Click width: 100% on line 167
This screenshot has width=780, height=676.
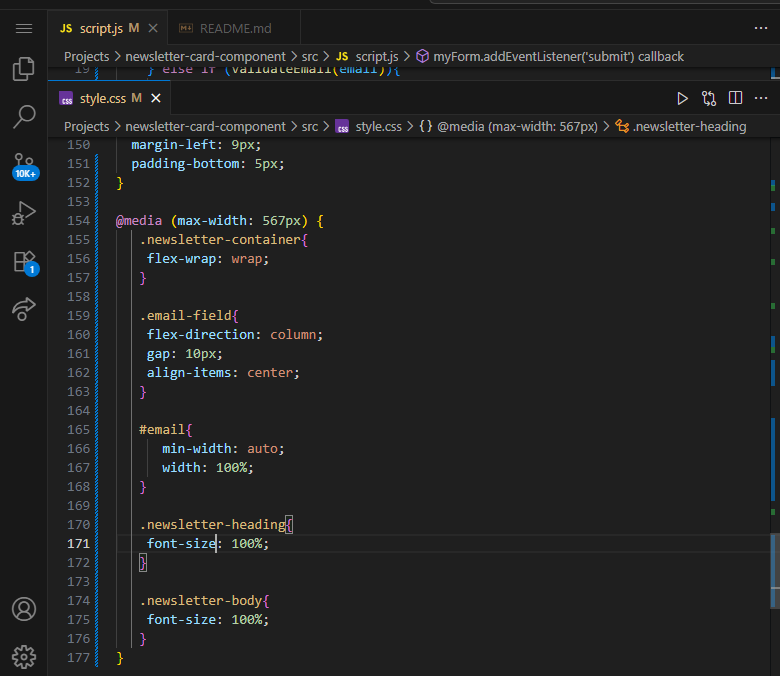(x=208, y=468)
